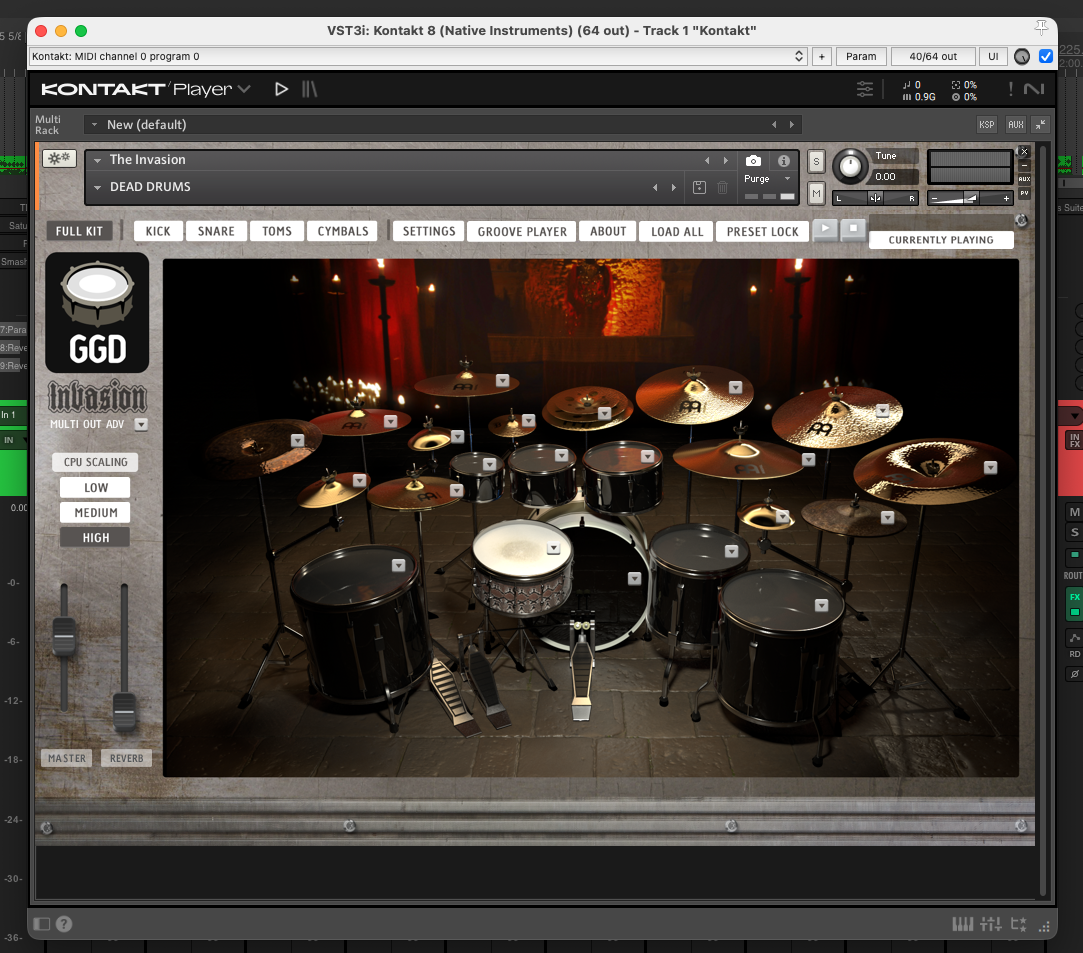1083x953 pixels.
Task: Open the mixer faders icon in footer
Action: (990, 924)
